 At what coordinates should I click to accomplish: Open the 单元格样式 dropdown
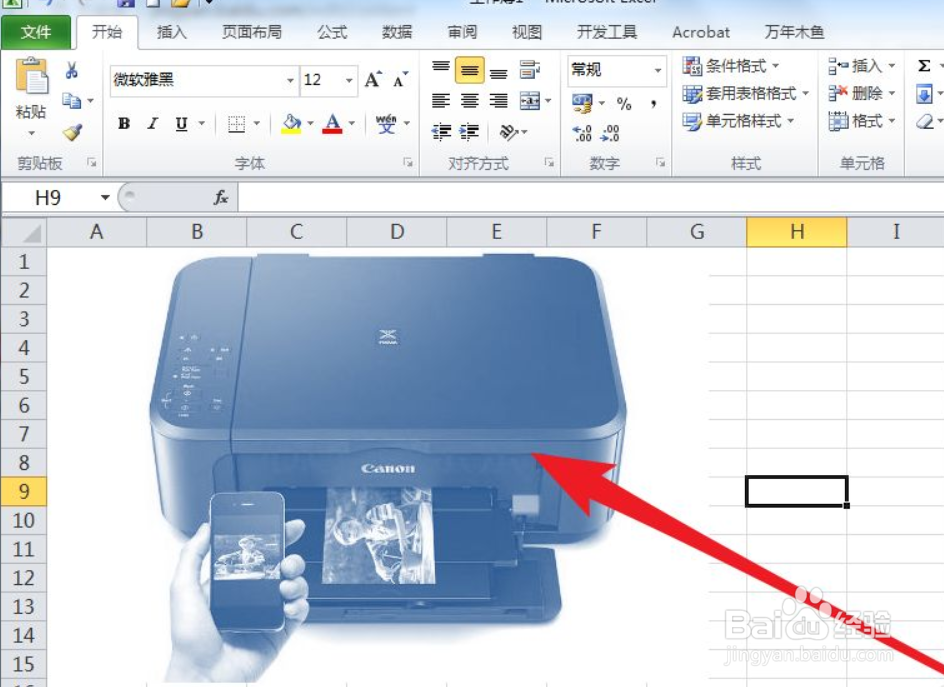point(738,121)
